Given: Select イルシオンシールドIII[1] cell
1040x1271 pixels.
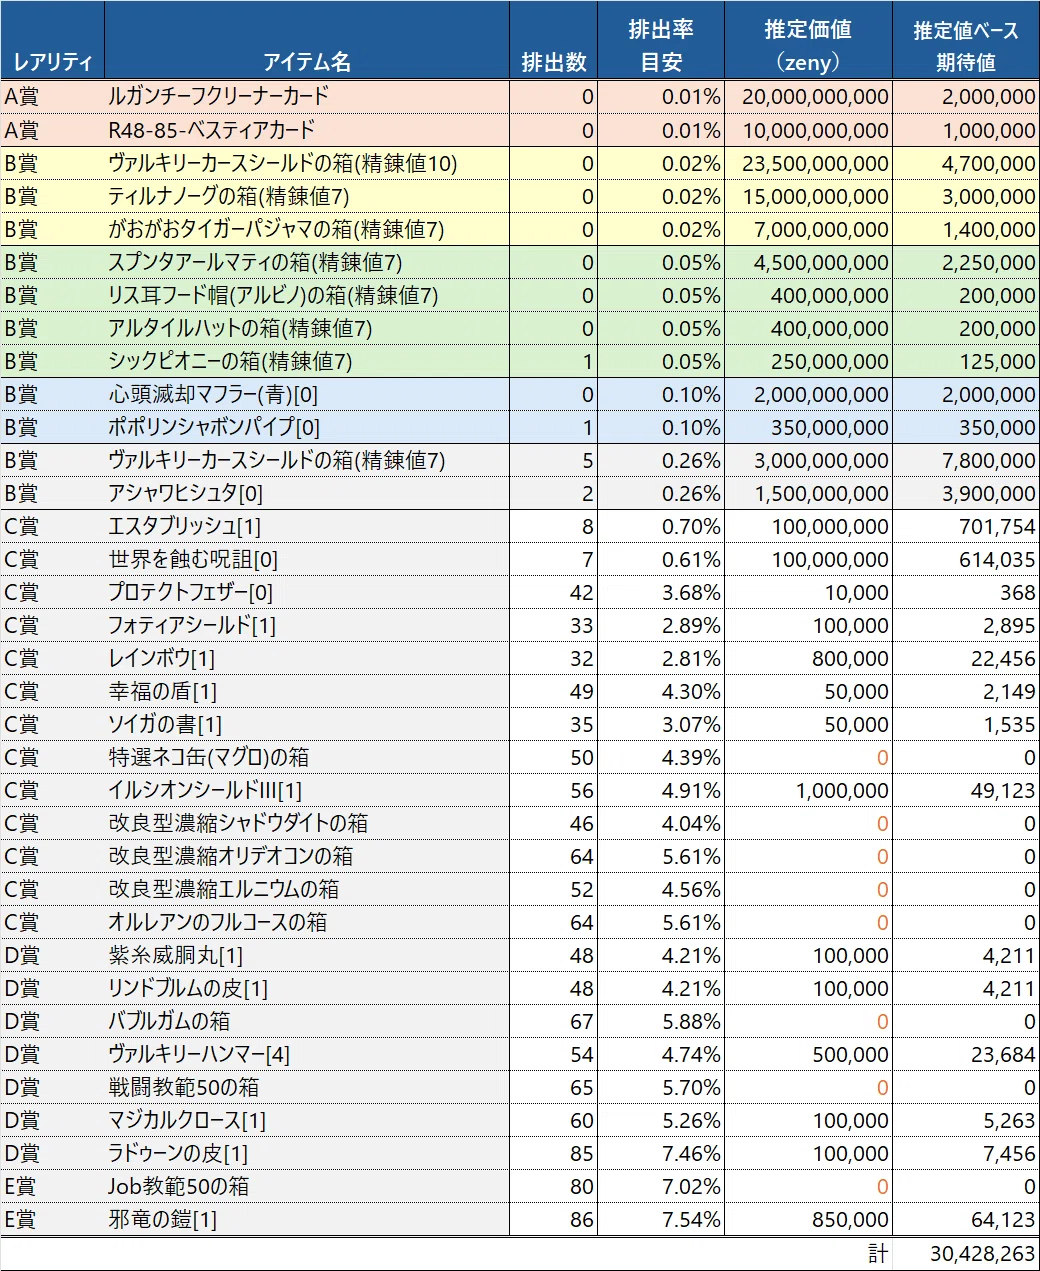Looking at the screenshot, I should pos(307,790).
